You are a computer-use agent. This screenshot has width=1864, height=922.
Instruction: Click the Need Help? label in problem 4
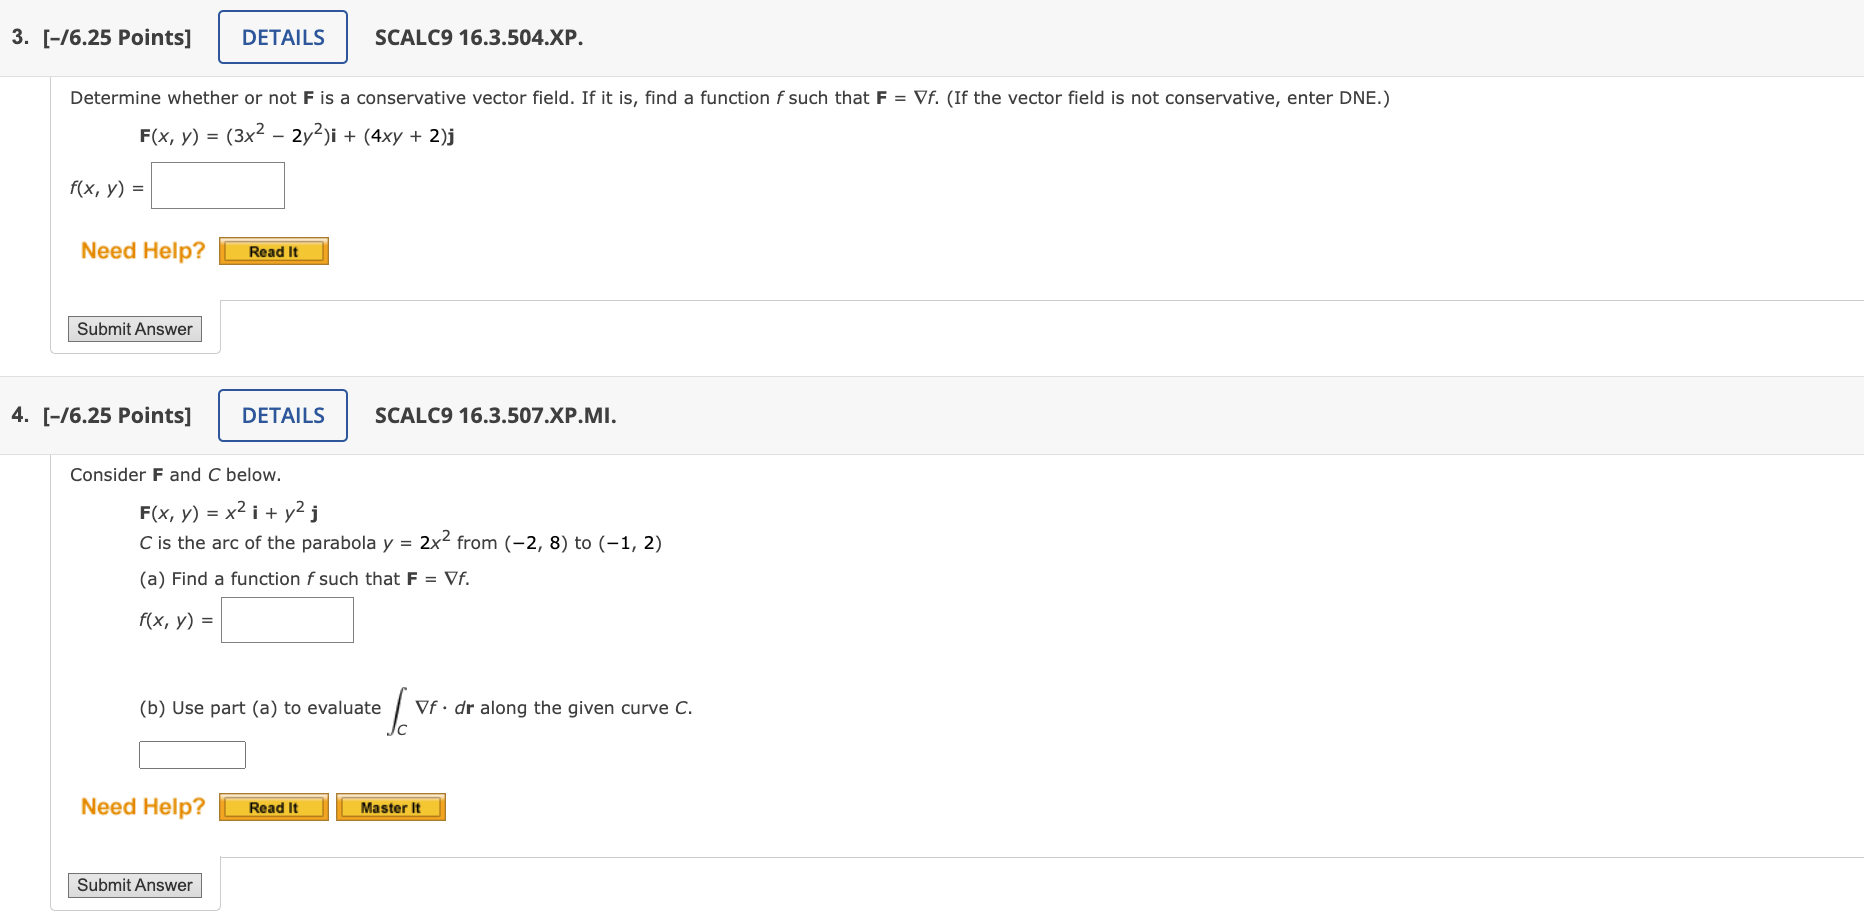click(142, 807)
